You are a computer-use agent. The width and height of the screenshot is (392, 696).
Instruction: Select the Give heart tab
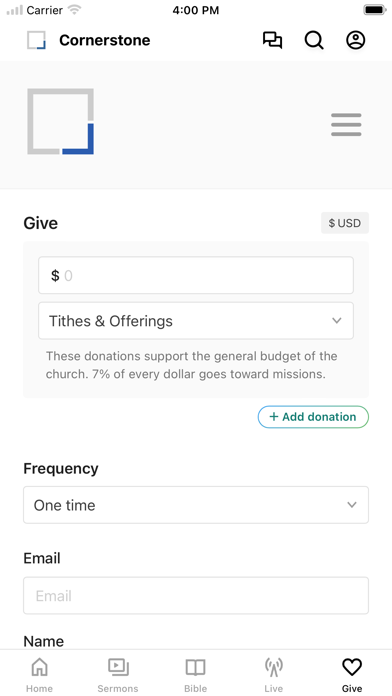click(352, 675)
